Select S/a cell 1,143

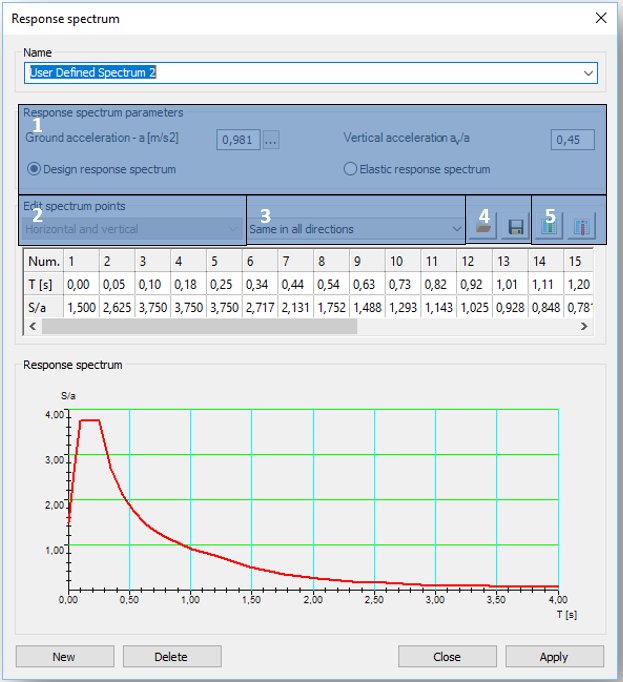pyautogui.click(x=439, y=308)
